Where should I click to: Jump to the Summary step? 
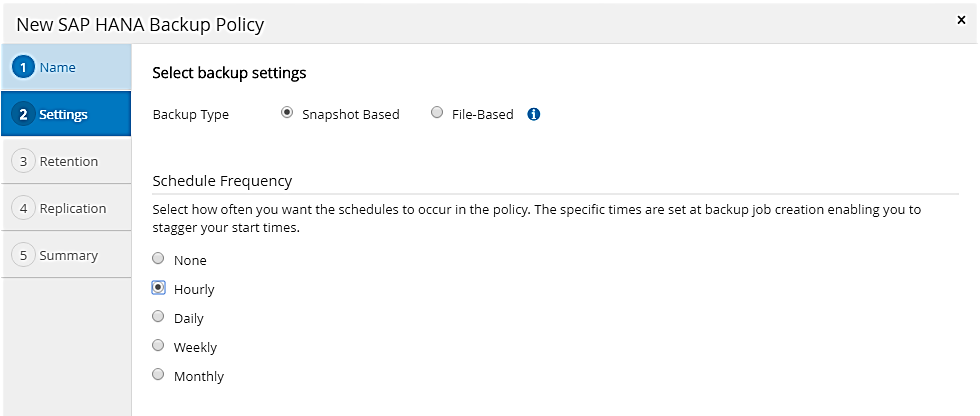[x=68, y=255]
